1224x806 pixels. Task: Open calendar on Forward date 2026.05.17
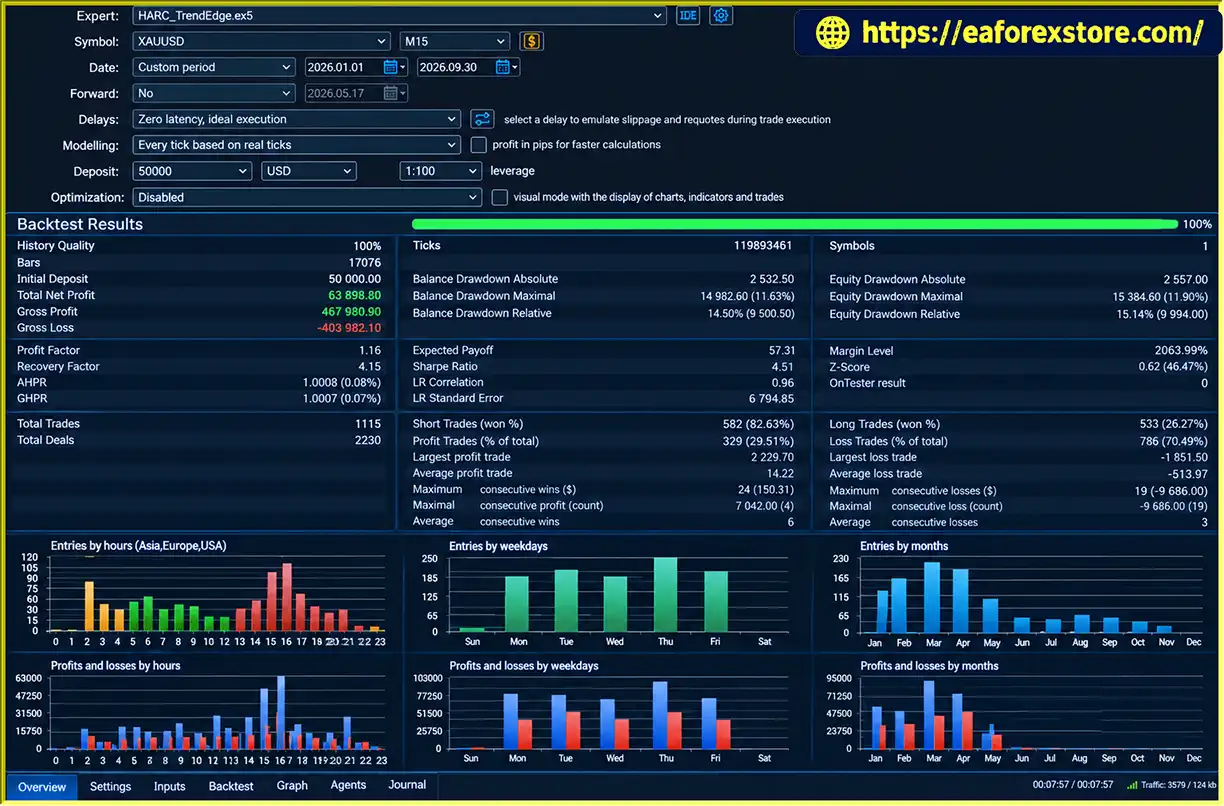coord(391,93)
